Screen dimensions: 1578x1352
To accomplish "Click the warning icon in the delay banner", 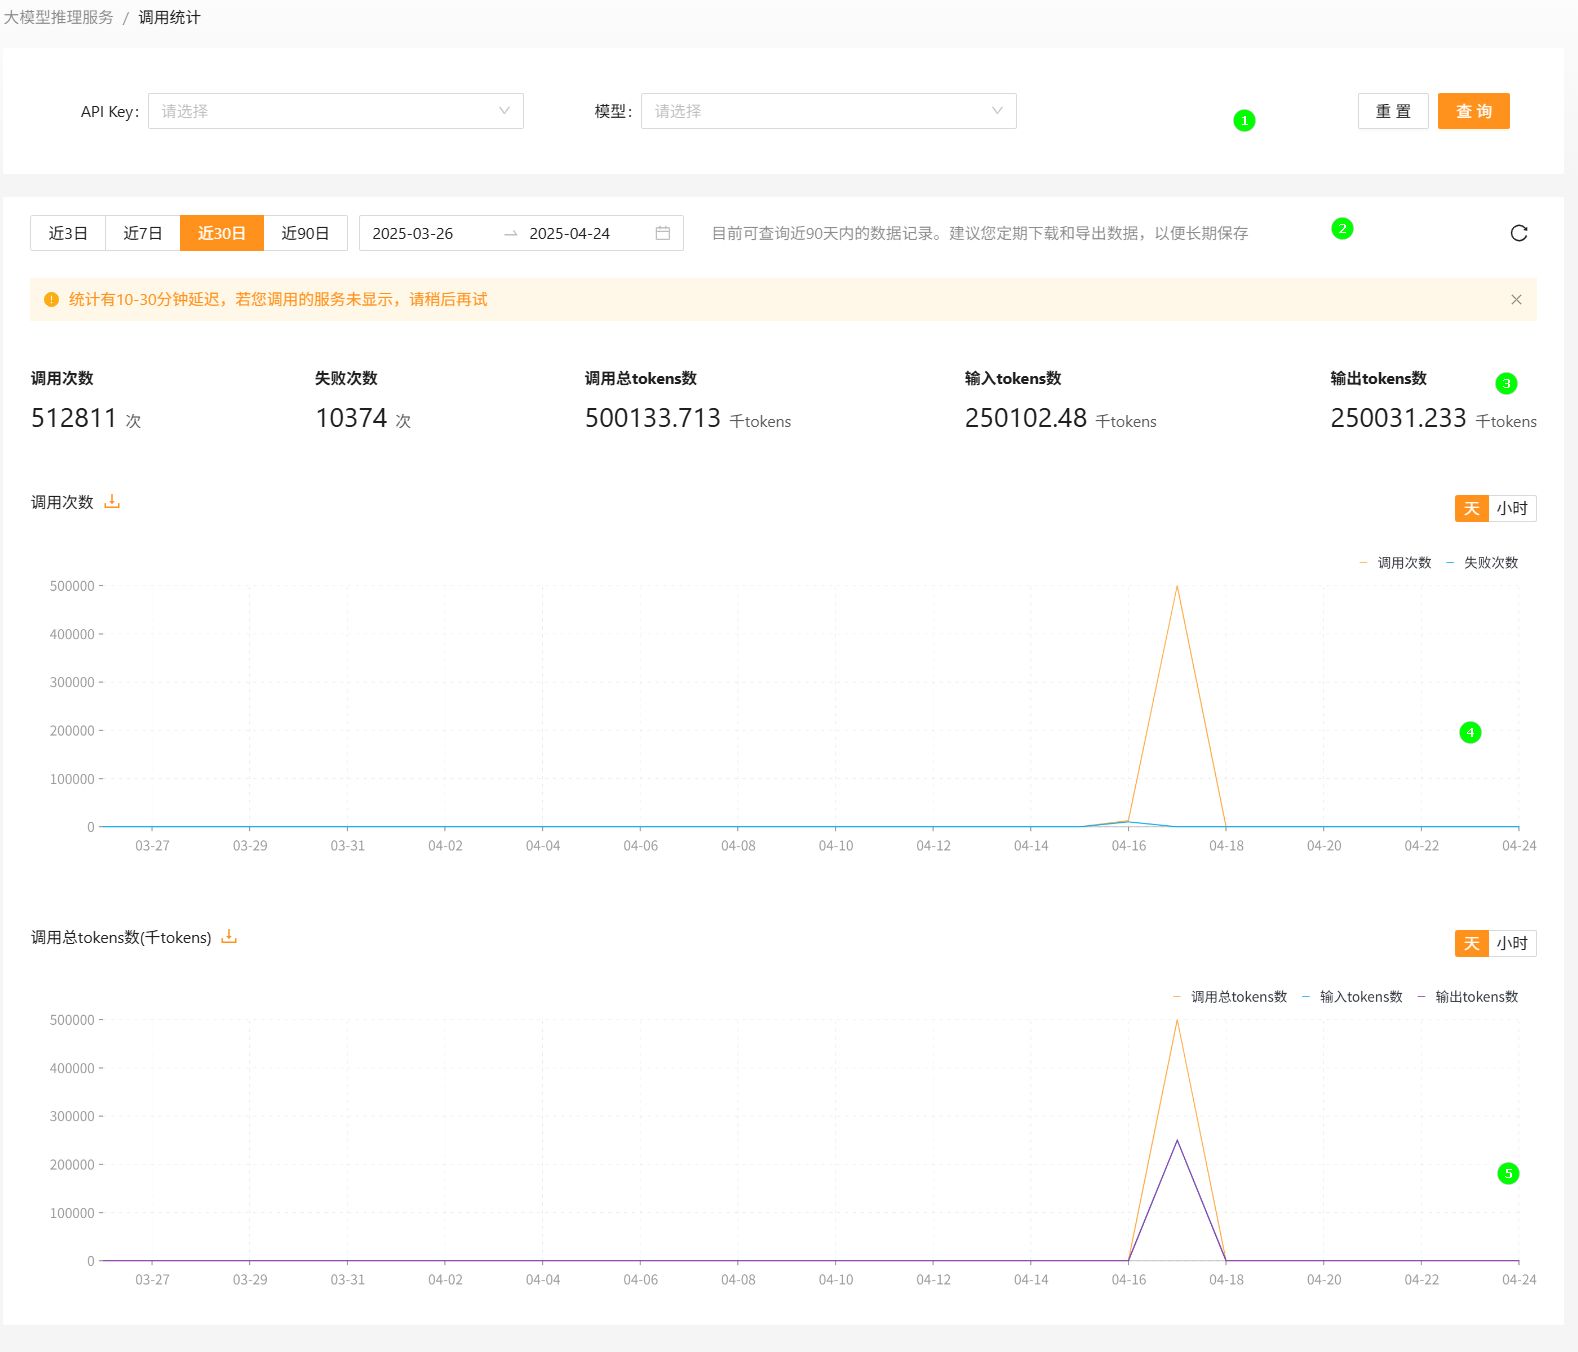I will [51, 300].
